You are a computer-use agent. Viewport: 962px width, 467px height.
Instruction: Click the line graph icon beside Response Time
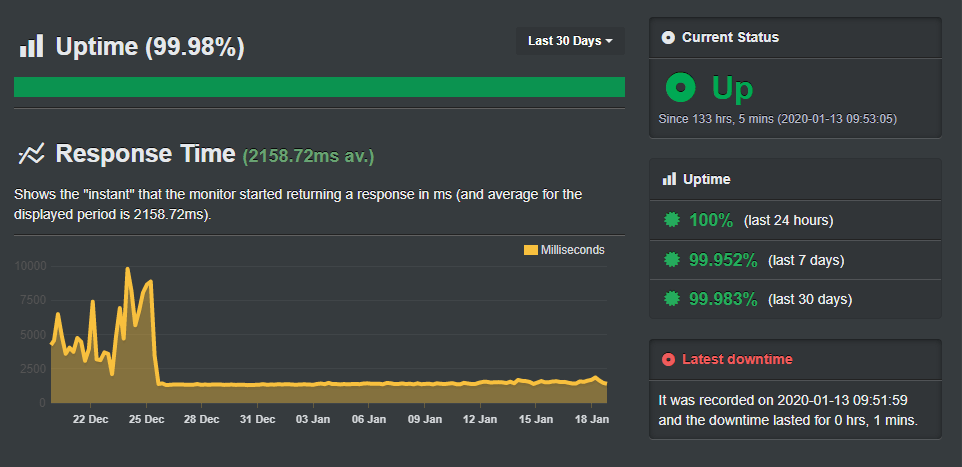point(31,154)
